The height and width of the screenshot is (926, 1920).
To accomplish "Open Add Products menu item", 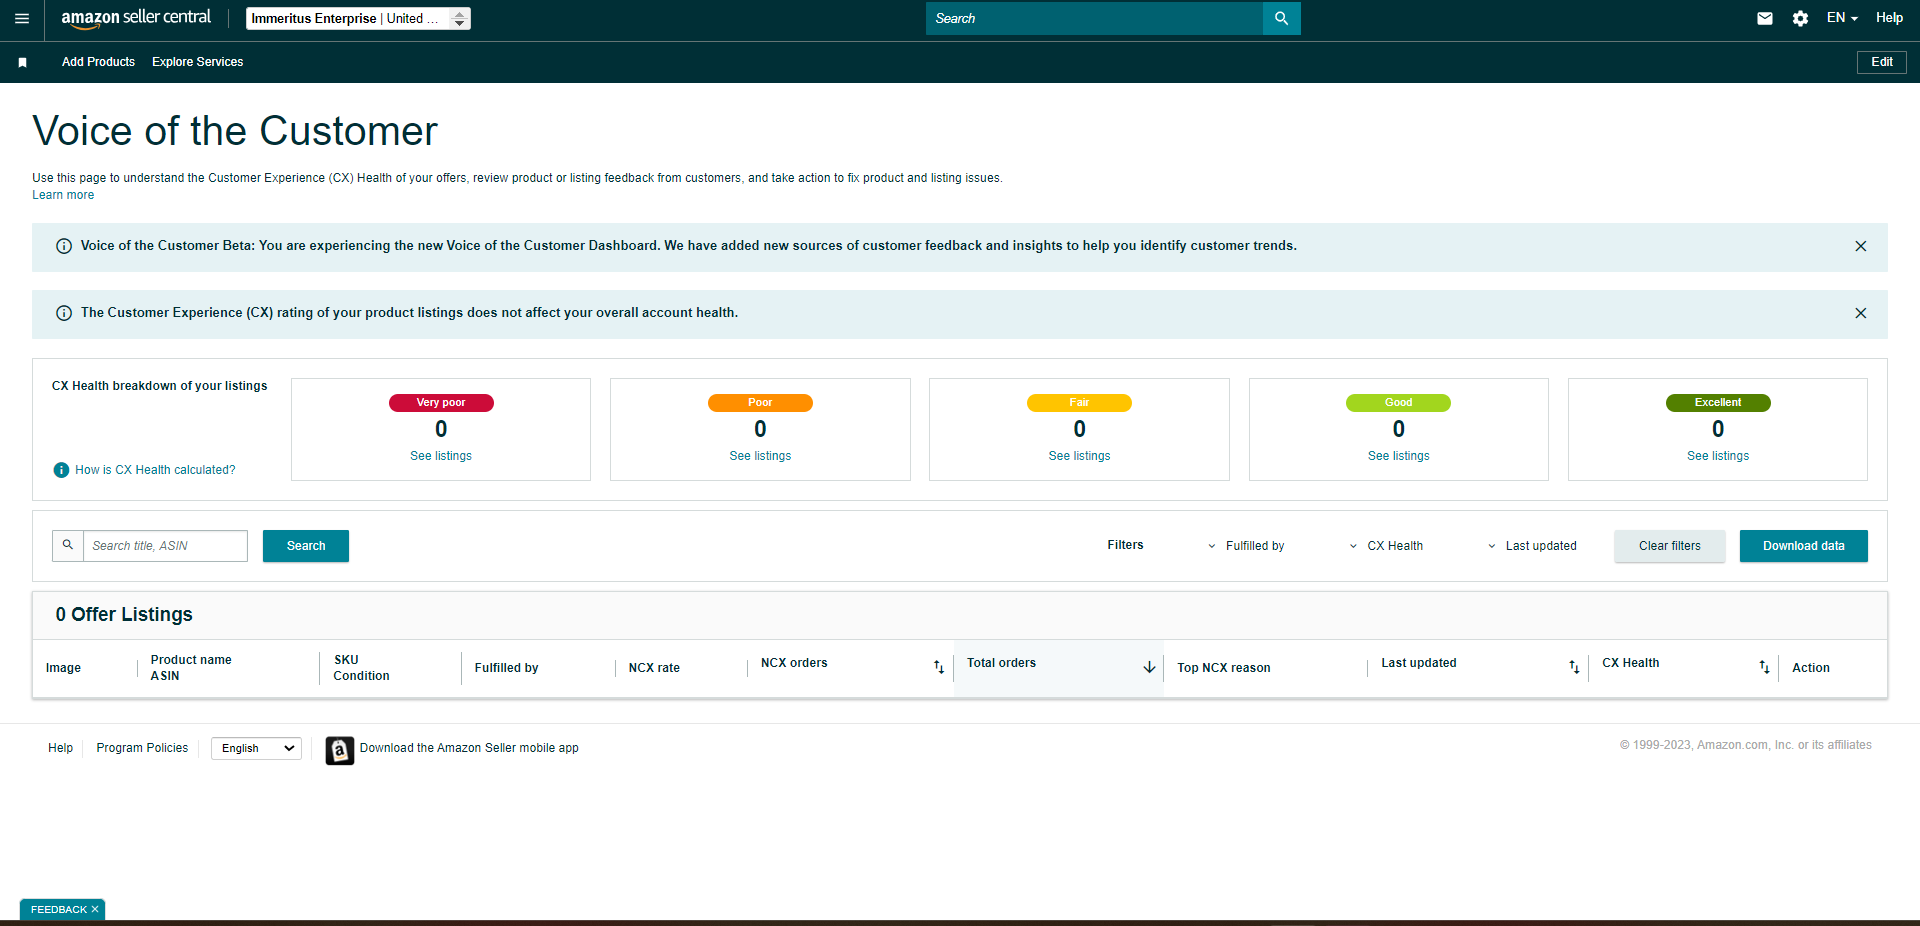I will pos(98,62).
